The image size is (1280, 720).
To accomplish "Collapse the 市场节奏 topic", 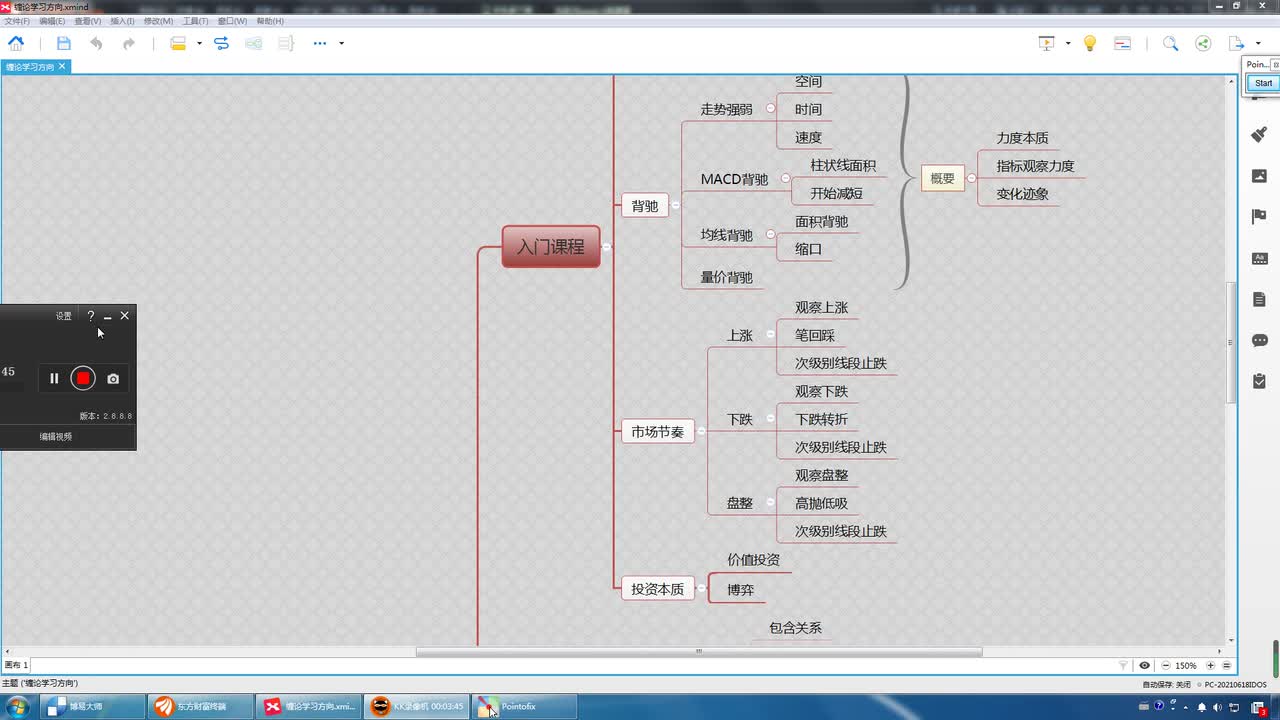I will [x=701, y=432].
